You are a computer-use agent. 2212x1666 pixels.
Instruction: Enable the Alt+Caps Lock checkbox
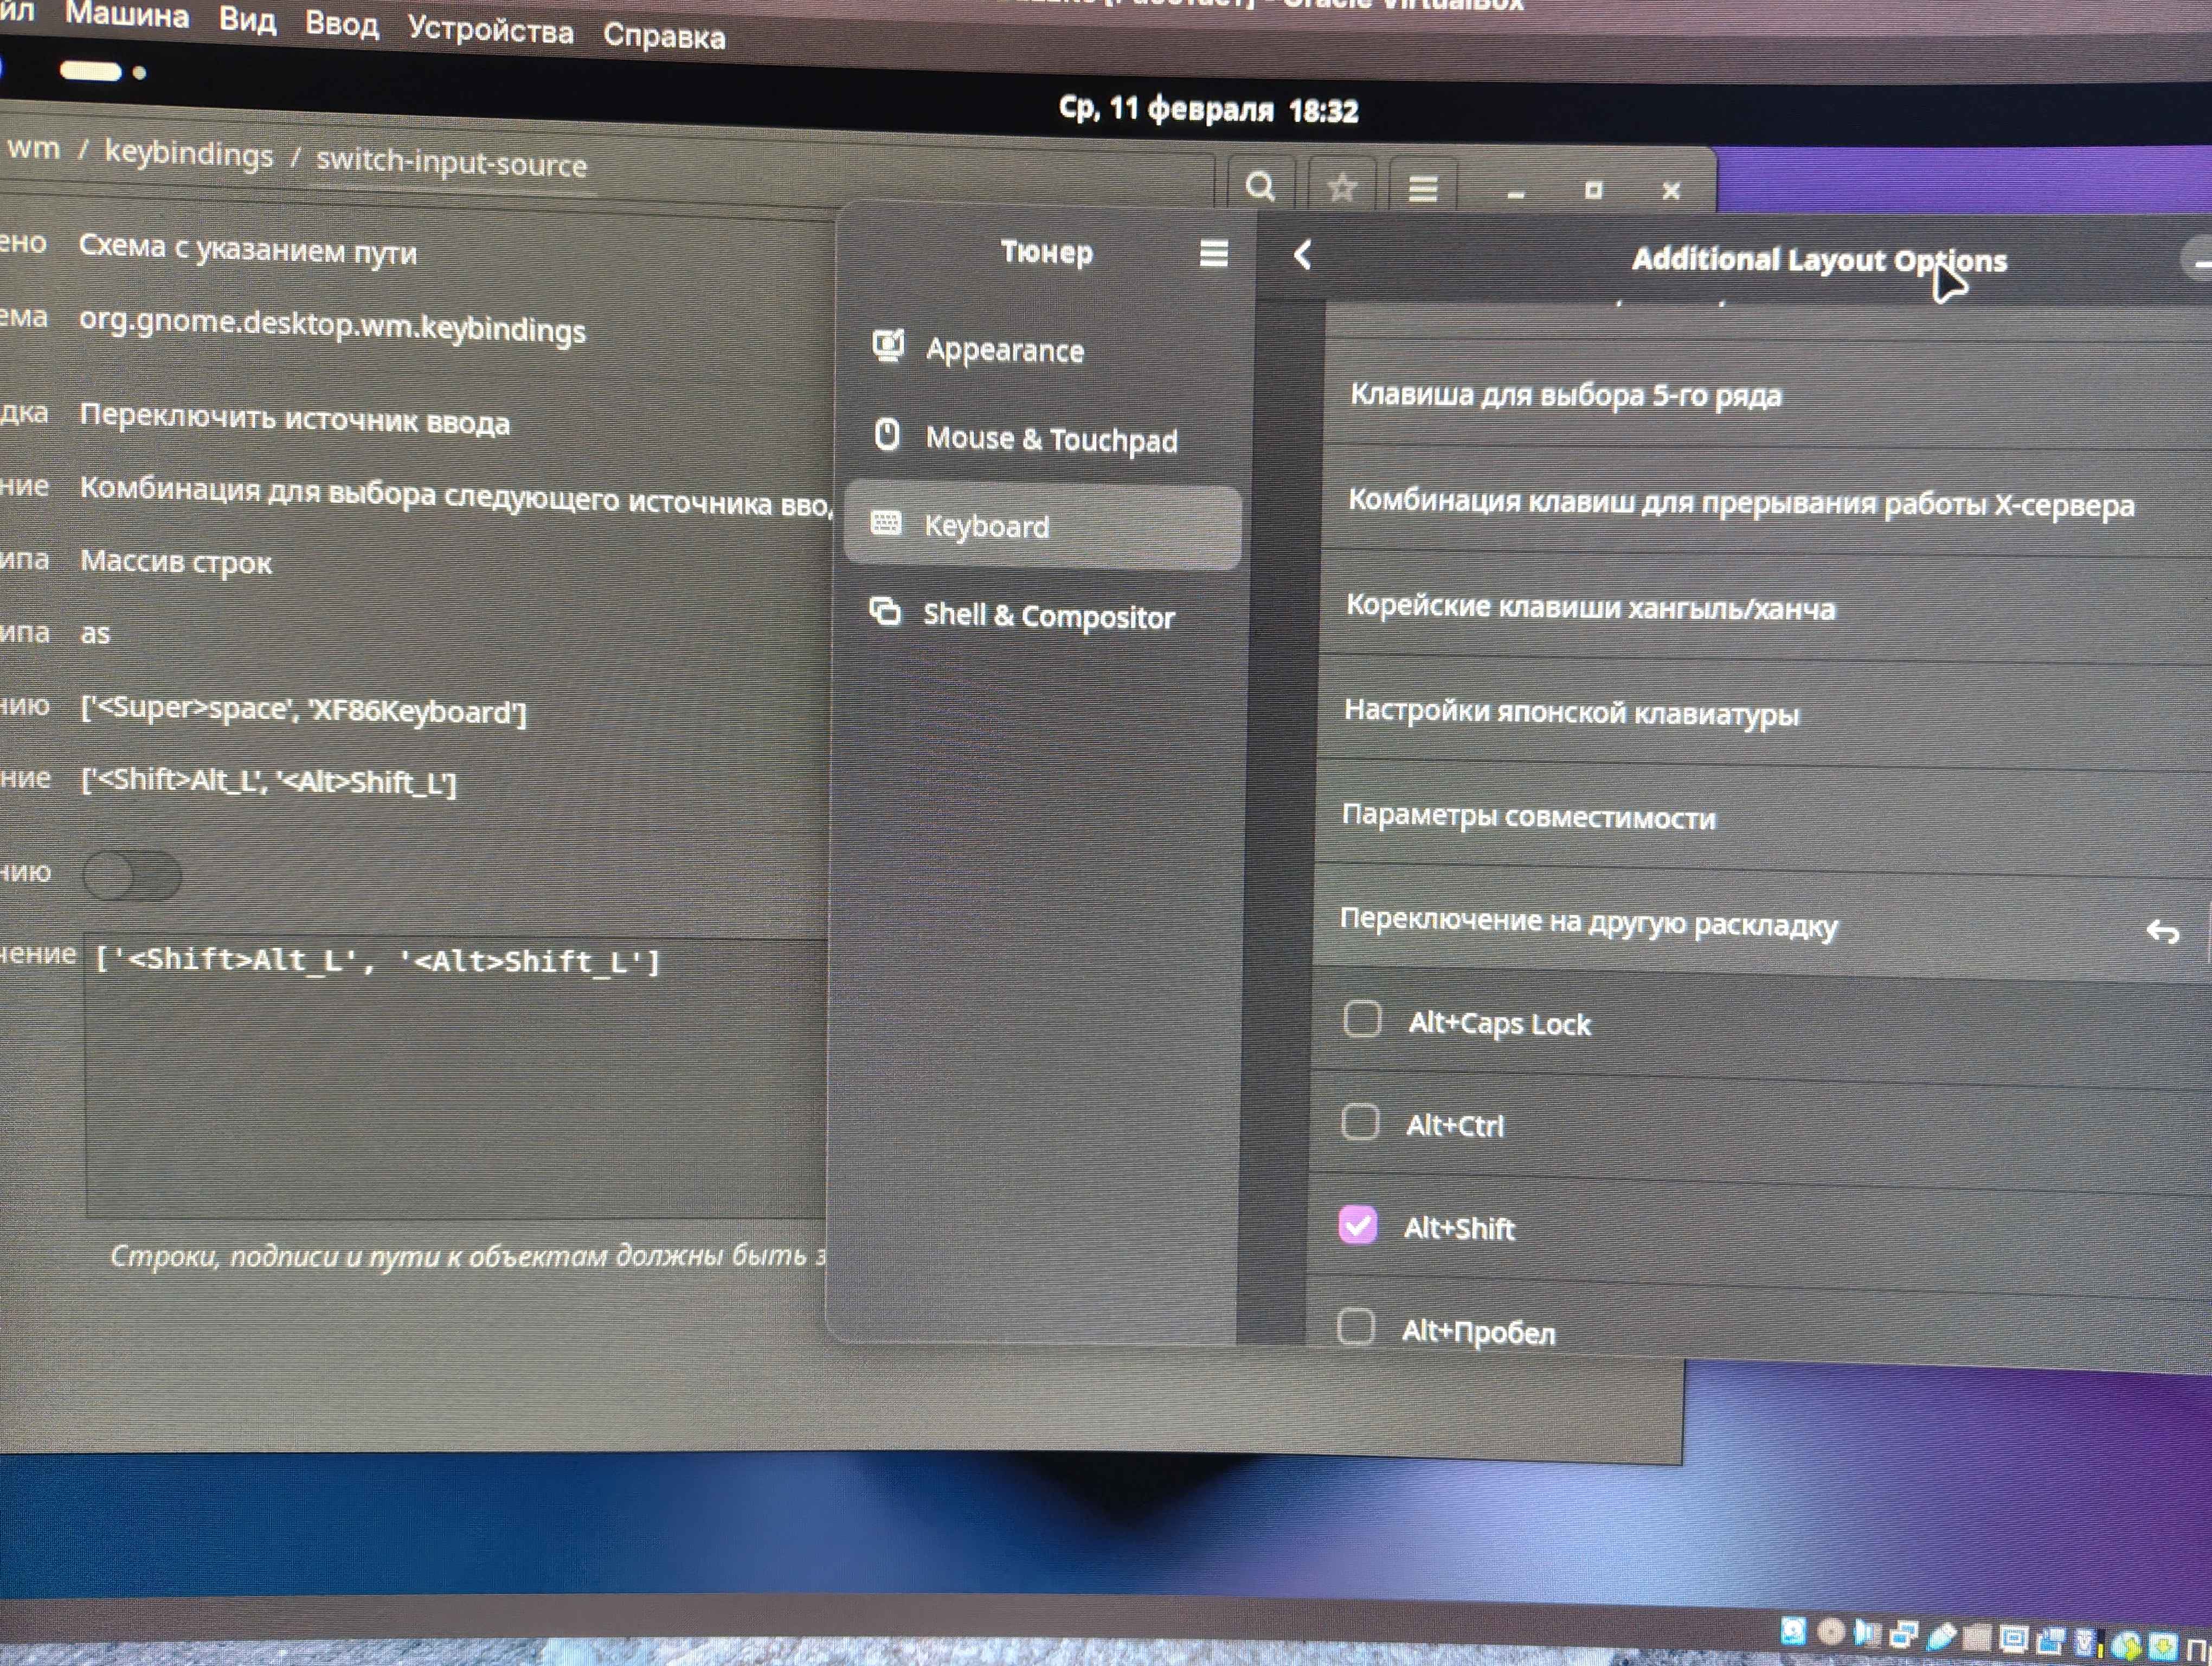click(x=1362, y=1019)
